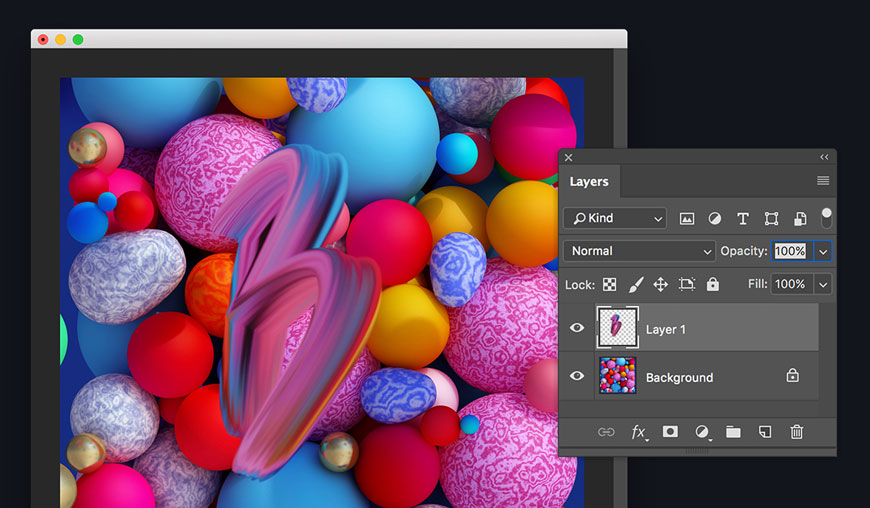Expand the Fill slider arrow
The height and width of the screenshot is (508, 870).
click(x=823, y=285)
